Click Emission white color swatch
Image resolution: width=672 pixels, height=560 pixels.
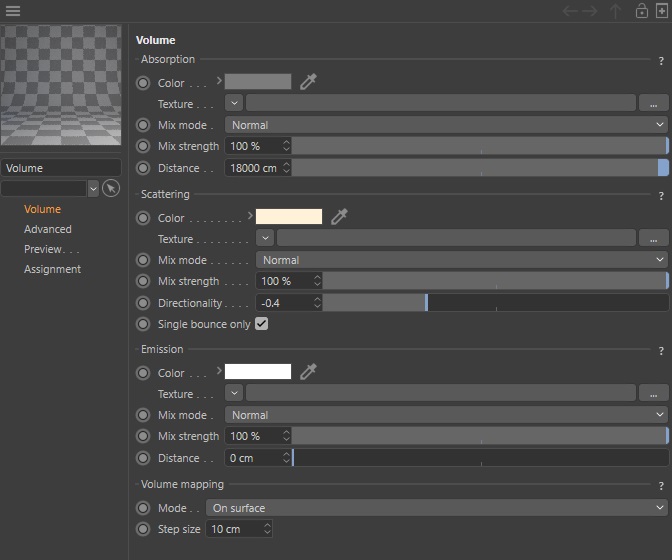click(x=258, y=371)
